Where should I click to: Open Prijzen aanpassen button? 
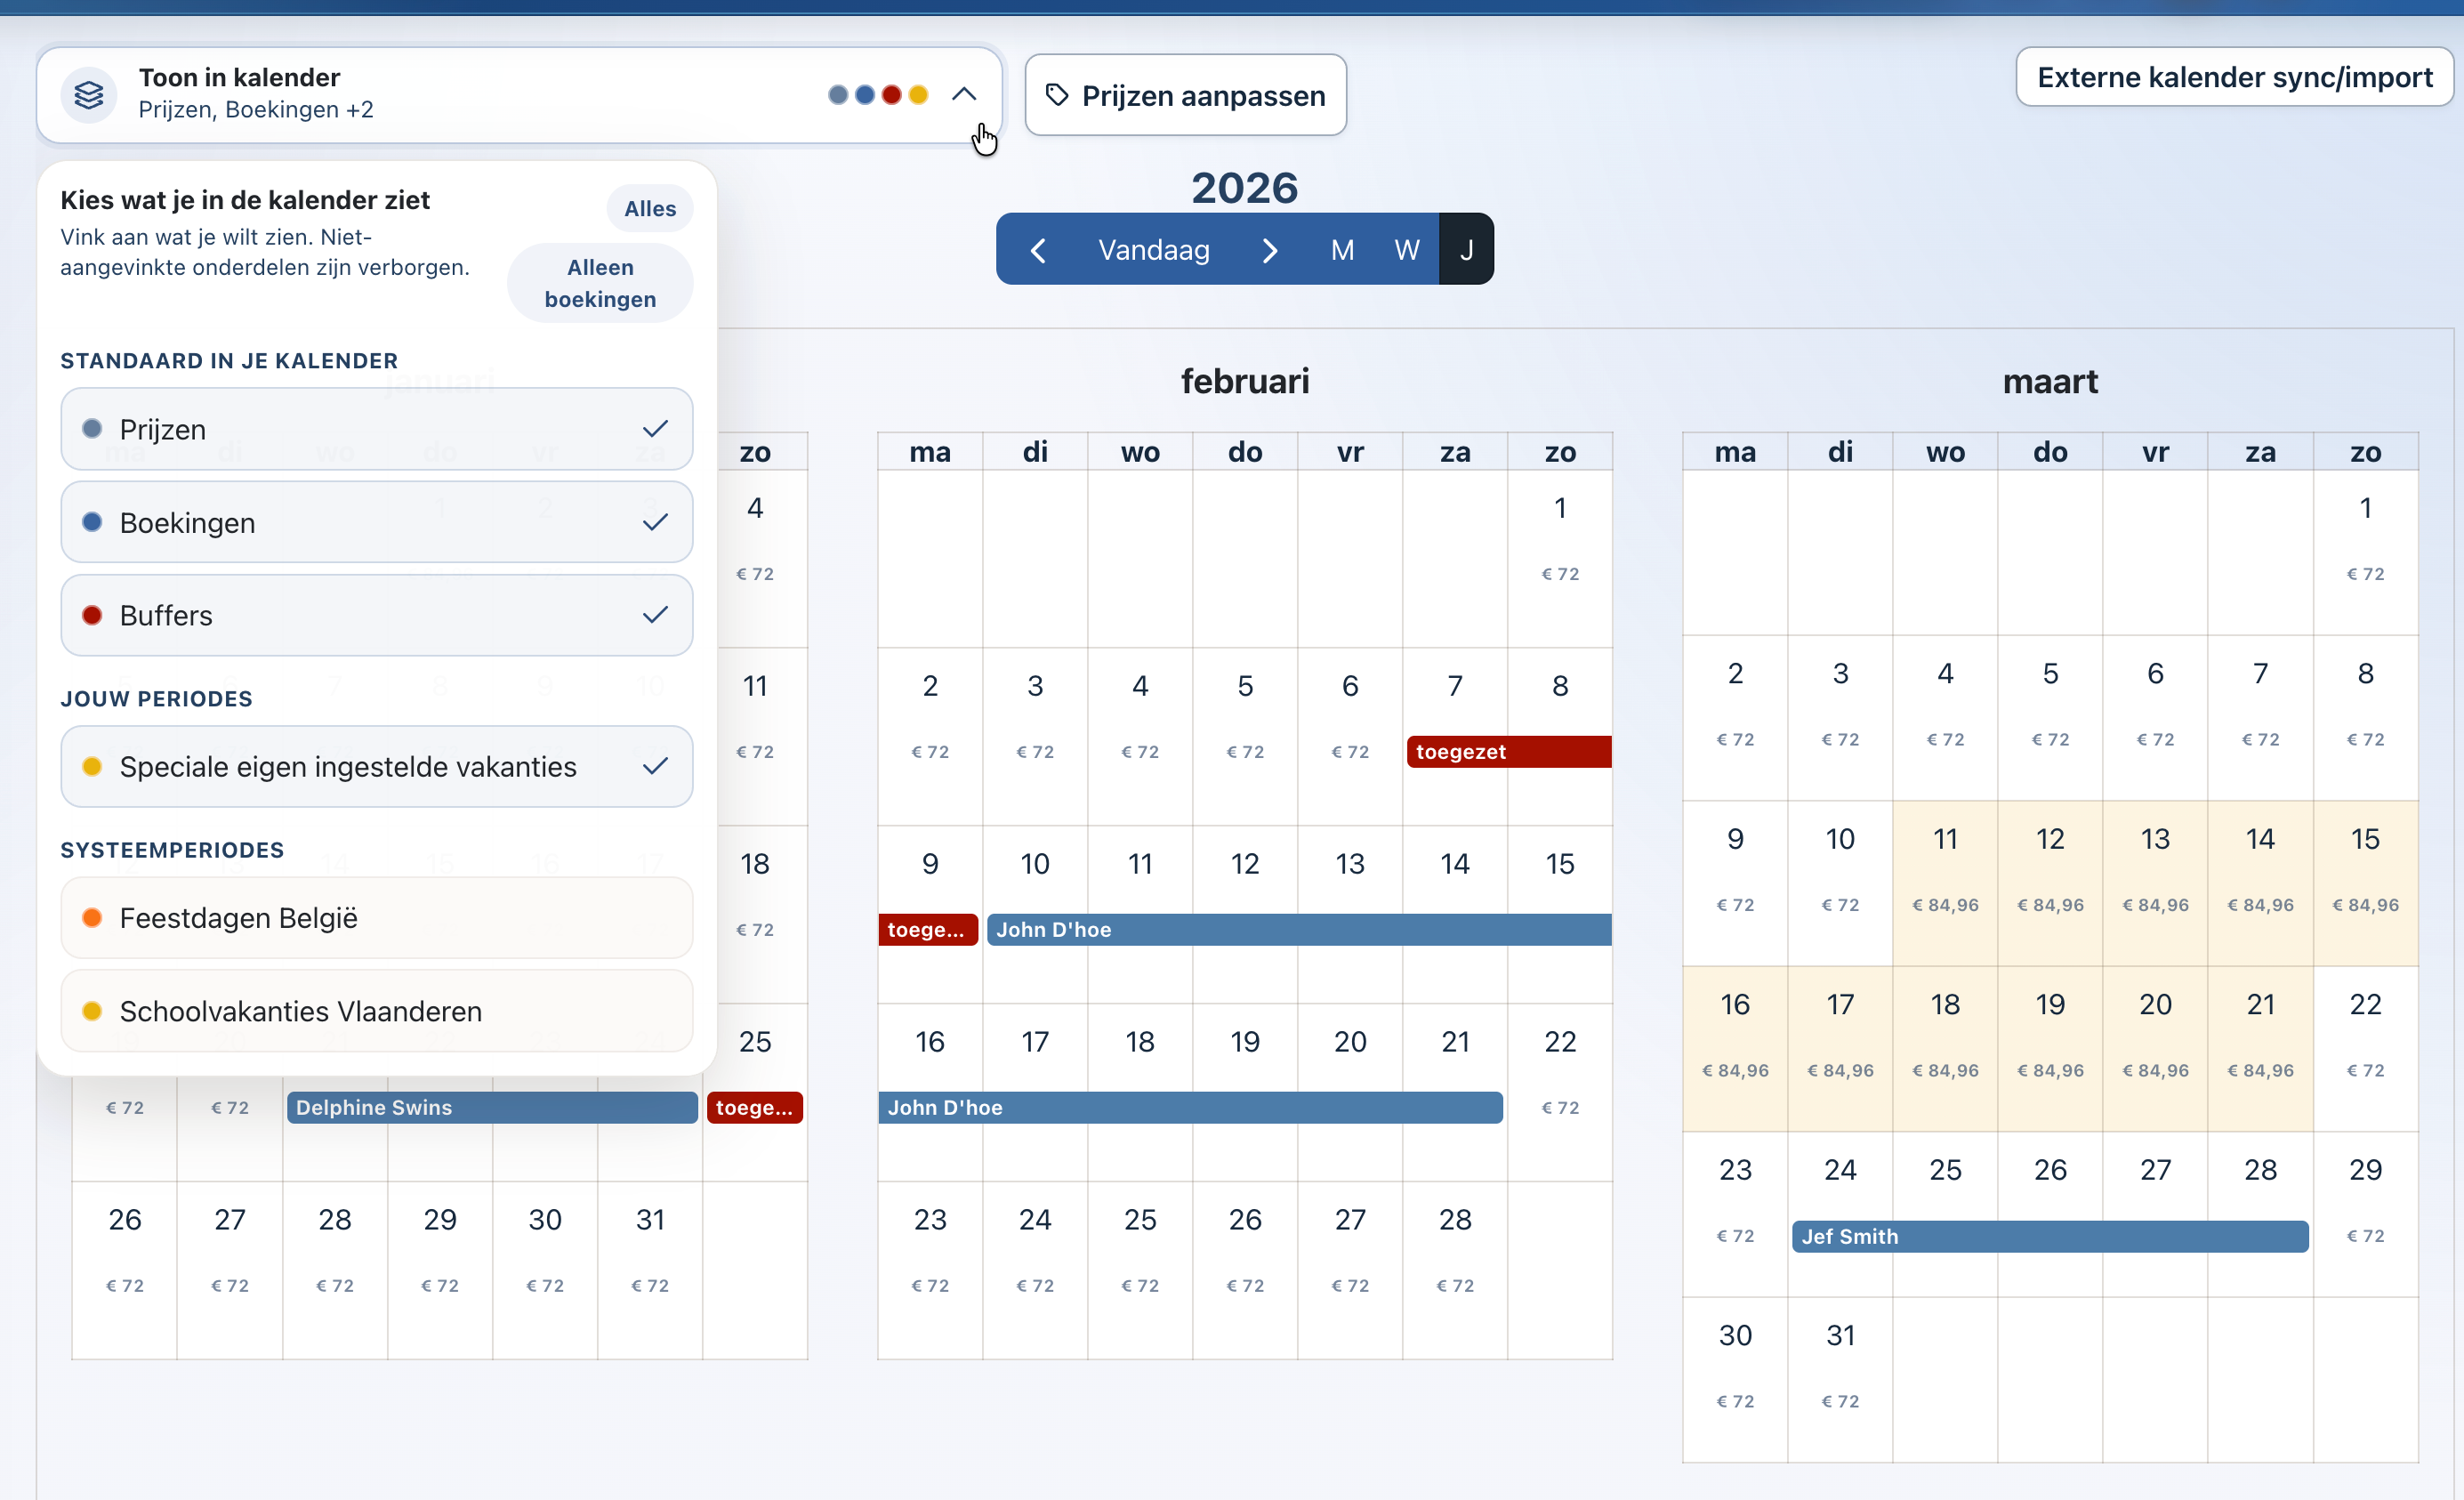pyautogui.click(x=1185, y=95)
